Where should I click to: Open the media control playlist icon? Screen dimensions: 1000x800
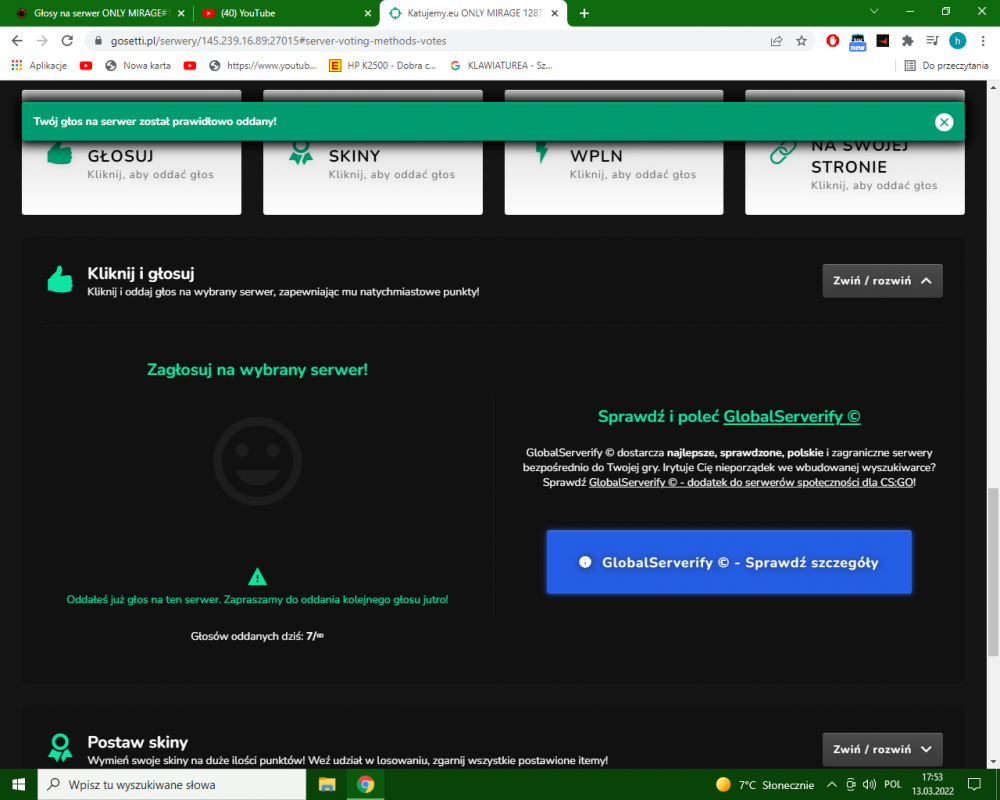[932, 41]
